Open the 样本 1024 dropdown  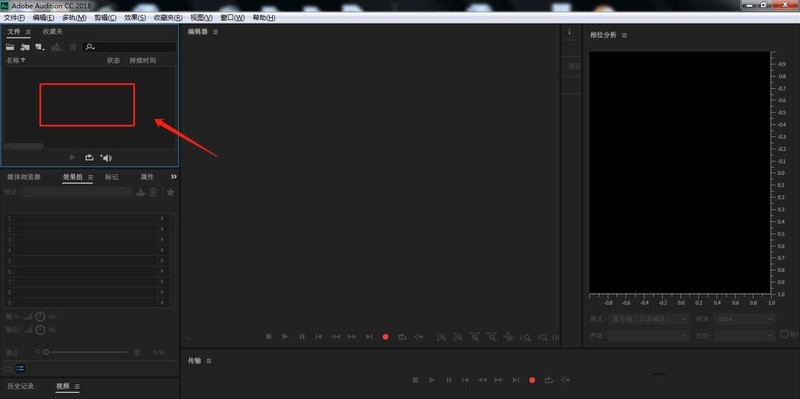click(744, 319)
